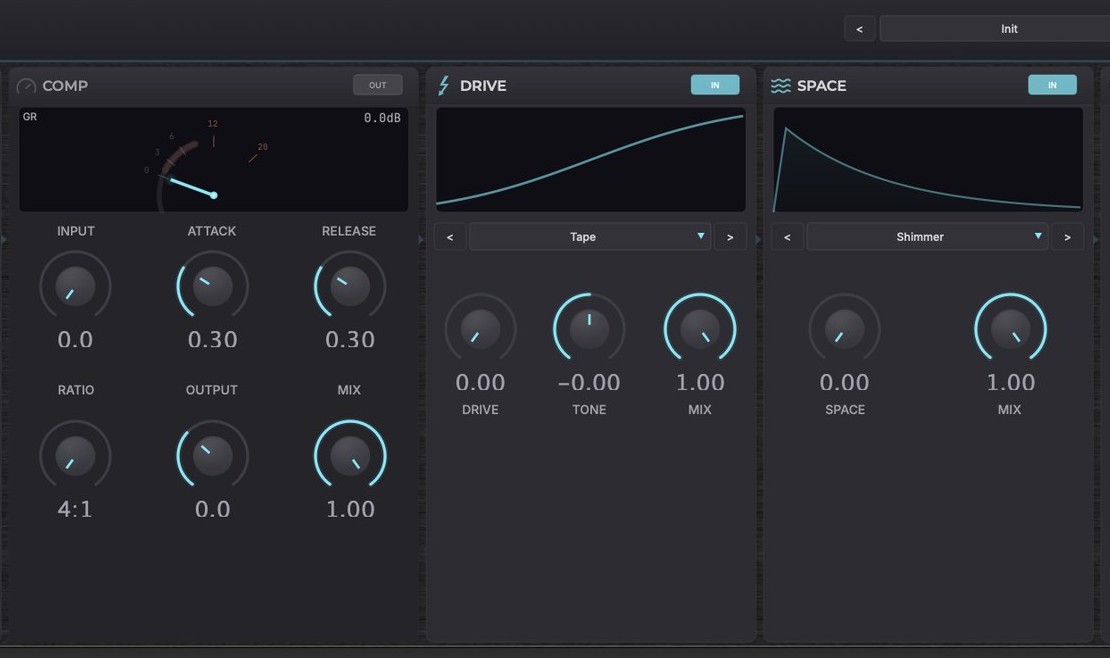Click the DRIVE lightning bolt icon

coord(444,86)
